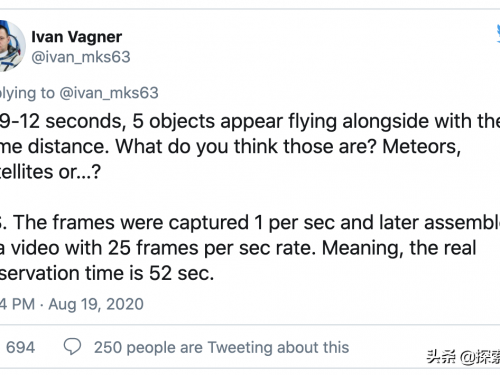Open the Ivan Vagner display name
This screenshot has width=500, height=375.
(77, 37)
